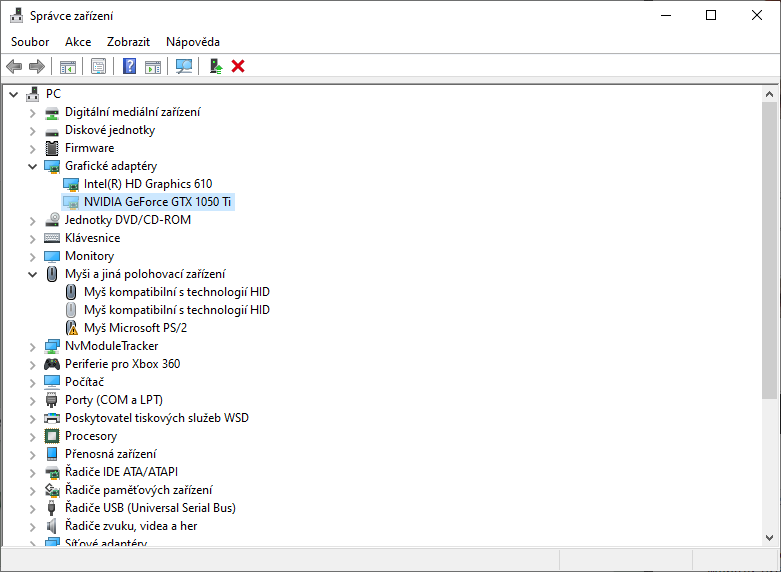Click the vertical scrollbar thumb

point(769,250)
